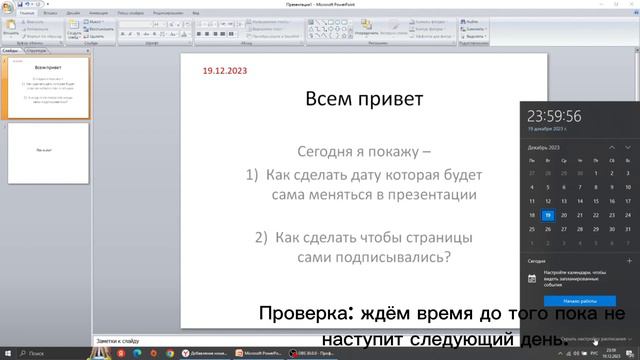The image size is (640, 360).
Task: Select the second slide thumbnail
Action: (x=48, y=153)
